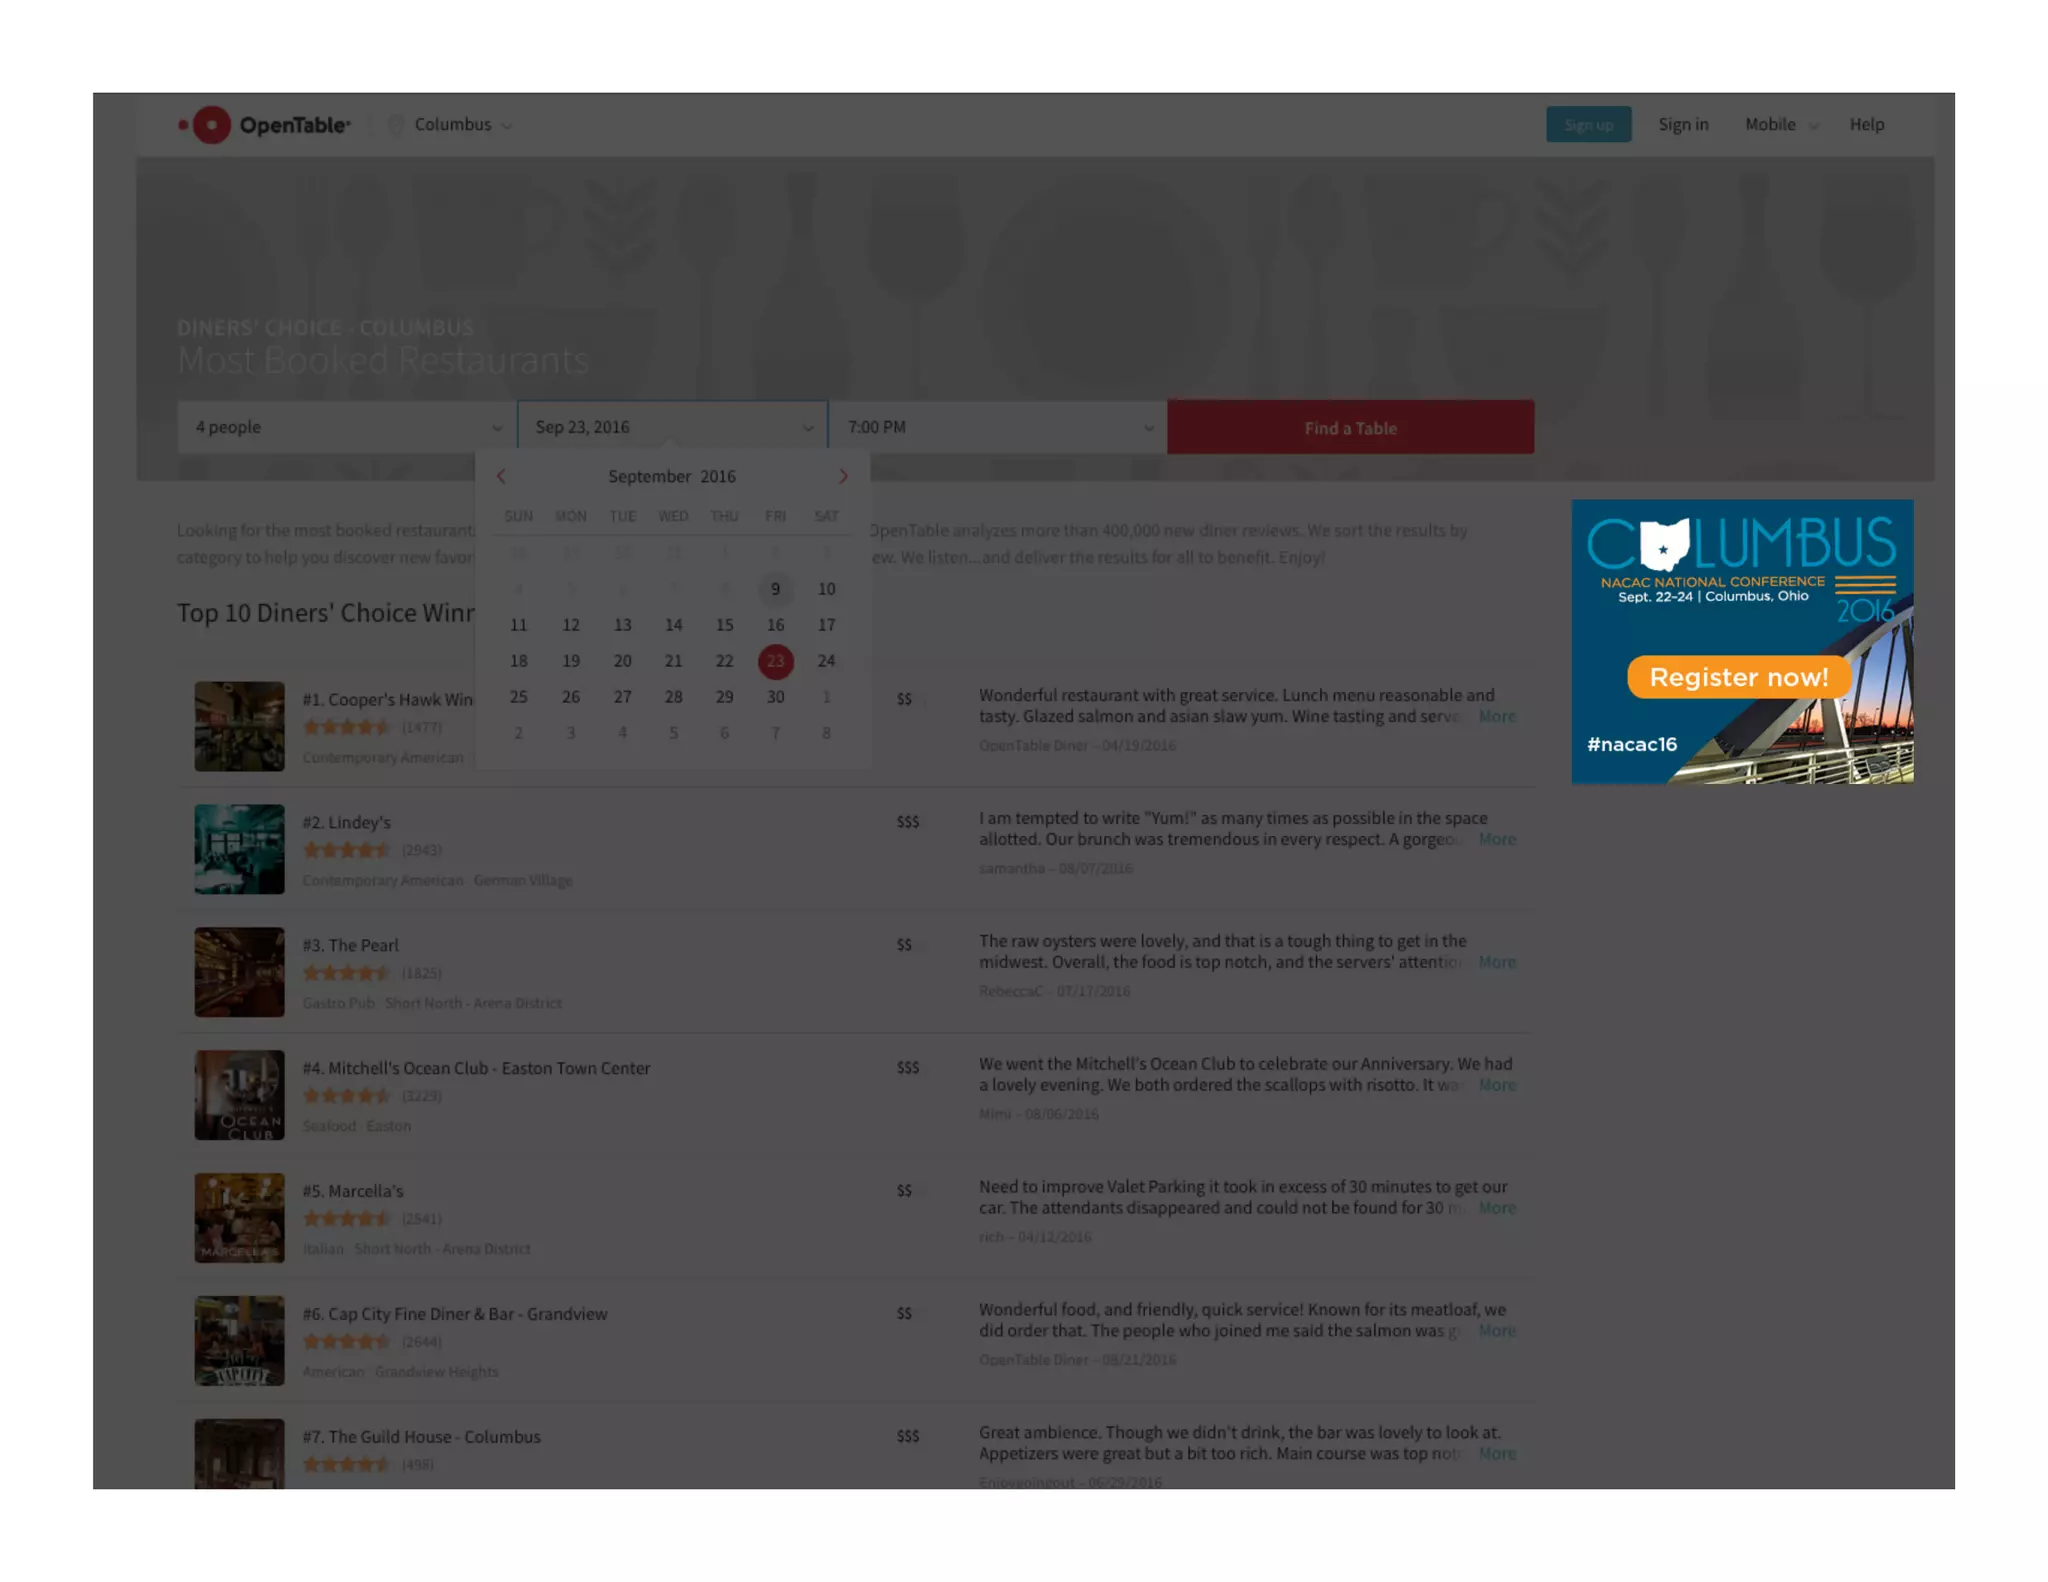Screen dimensions: 2048x1582
Task: Open the 7:00 PM time dropdown
Action: coord(998,428)
